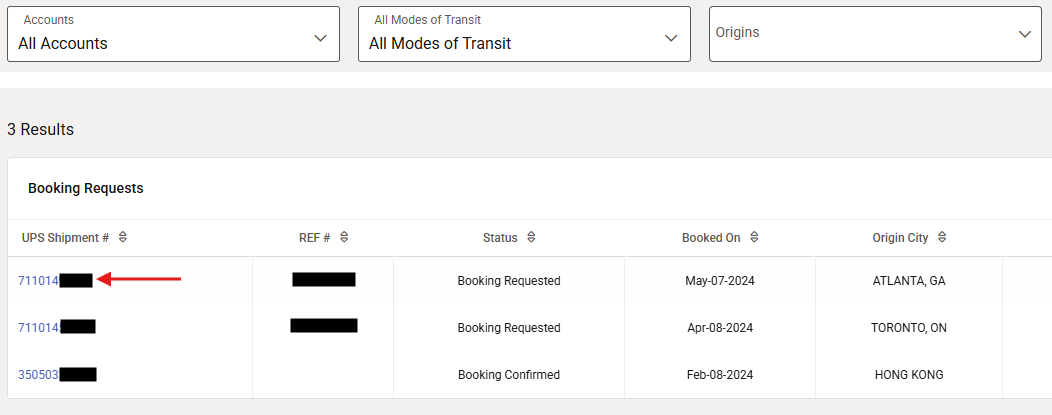The image size is (1052, 415).
Task: Click the May-07-2024 booked date cell
Action: [x=720, y=281]
